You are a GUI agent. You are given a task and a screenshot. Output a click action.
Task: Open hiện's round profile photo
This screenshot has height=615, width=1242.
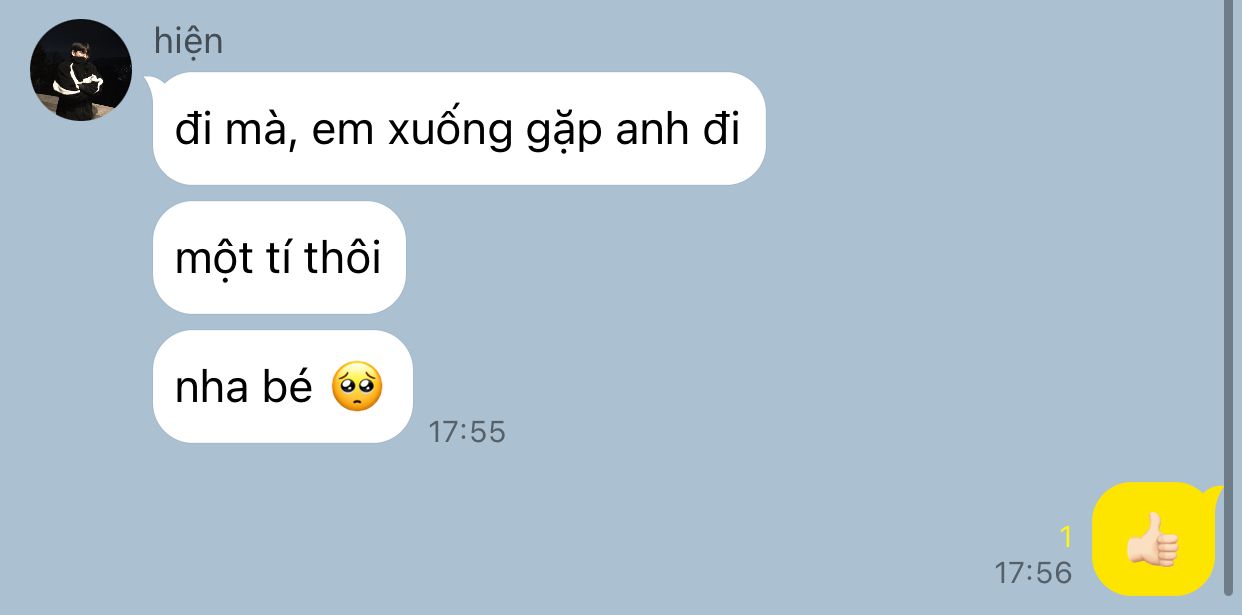tap(81, 70)
